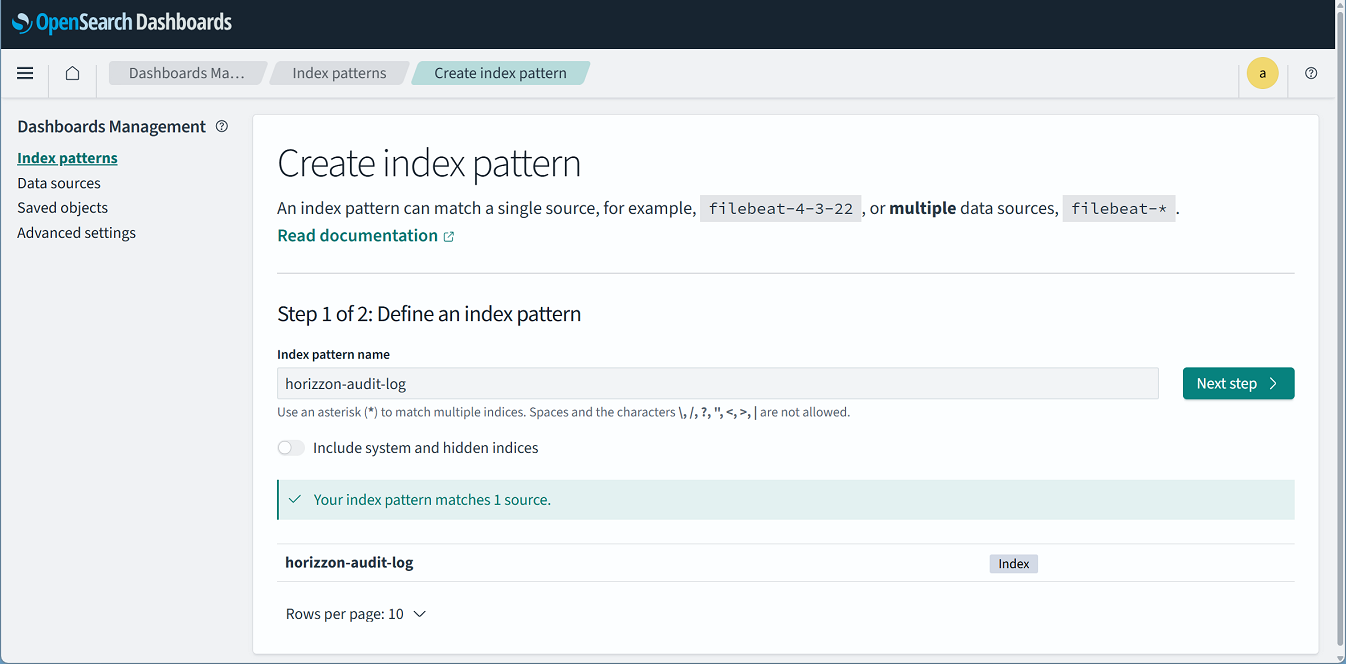
Task: Click the Step 1 of 2 heading
Action: tap(429, 314)
